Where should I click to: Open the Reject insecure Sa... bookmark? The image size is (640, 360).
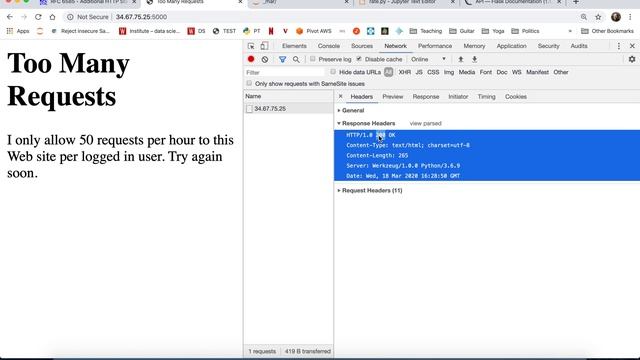point(80,31)
